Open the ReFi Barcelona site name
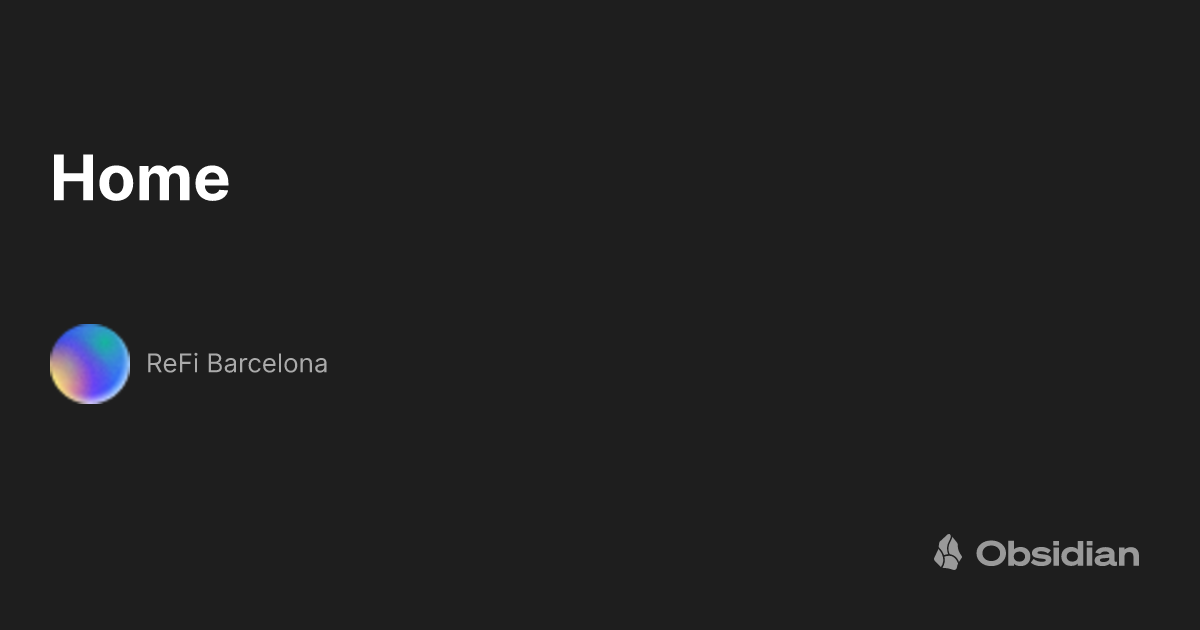Screen dimensions: 1200x630 click(x=237, y=364)
